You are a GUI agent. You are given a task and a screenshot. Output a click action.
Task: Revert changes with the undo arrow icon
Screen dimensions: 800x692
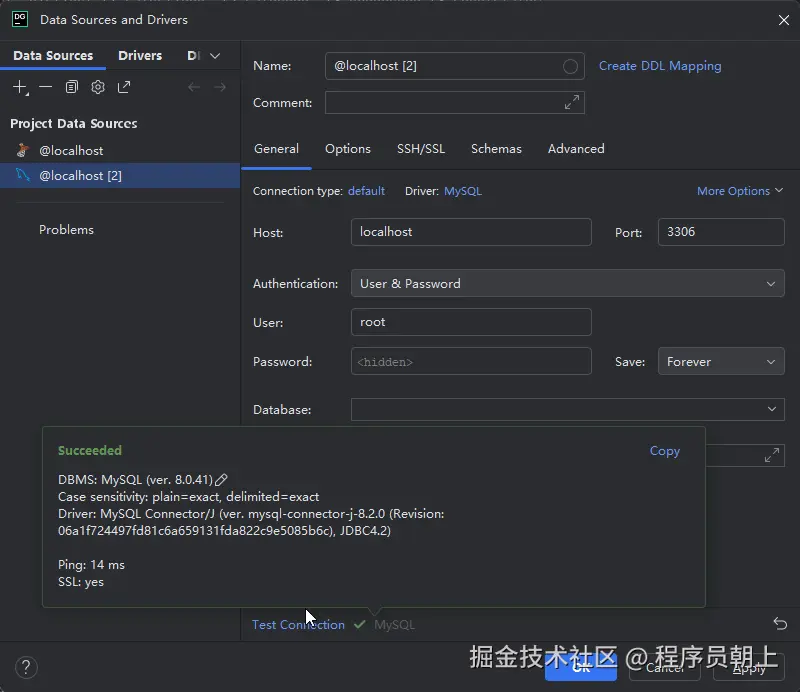(x=780, y=624)
